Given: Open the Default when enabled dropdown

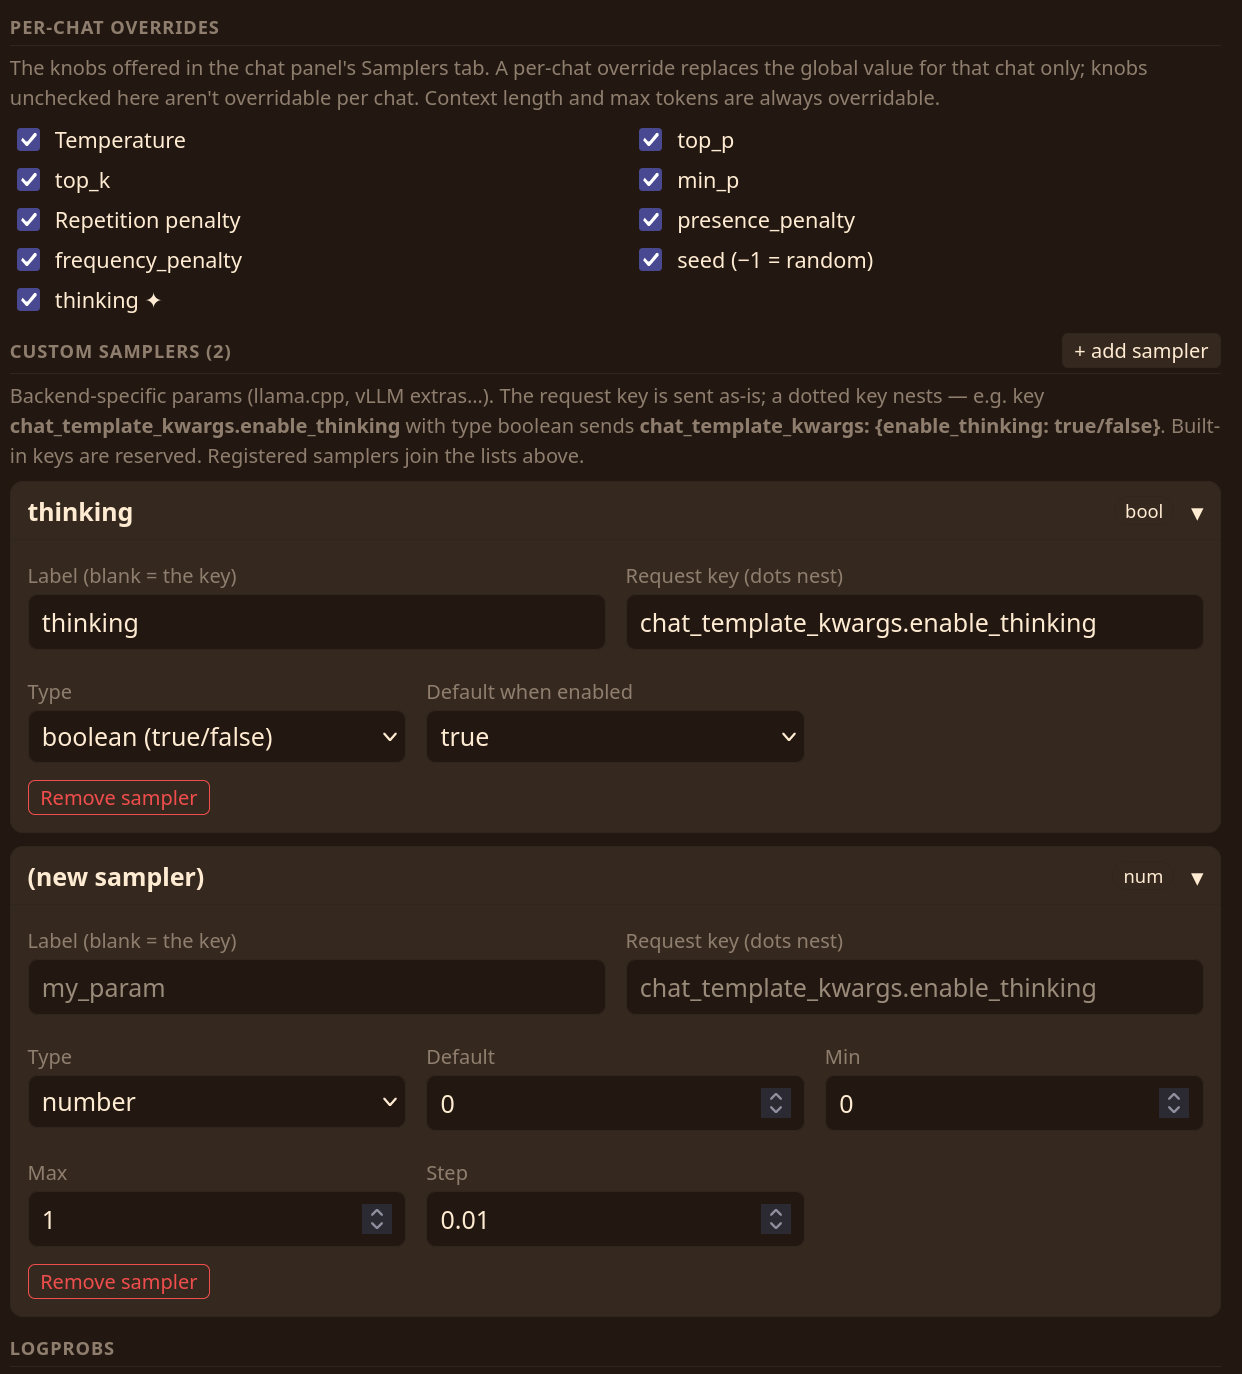Looking at the screenshot, I should [615, 737].
